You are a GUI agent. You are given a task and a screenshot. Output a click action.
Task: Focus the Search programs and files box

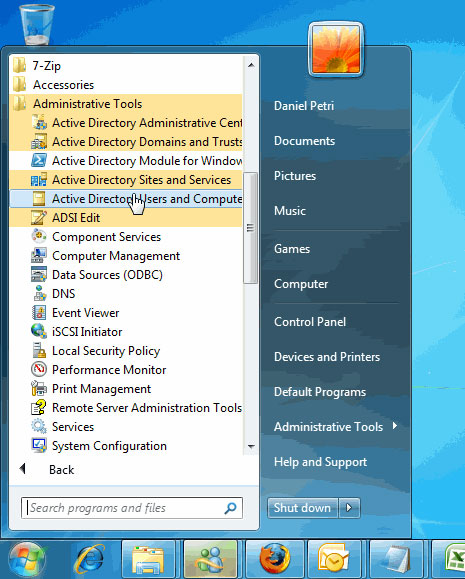click(x=132, y=508)
